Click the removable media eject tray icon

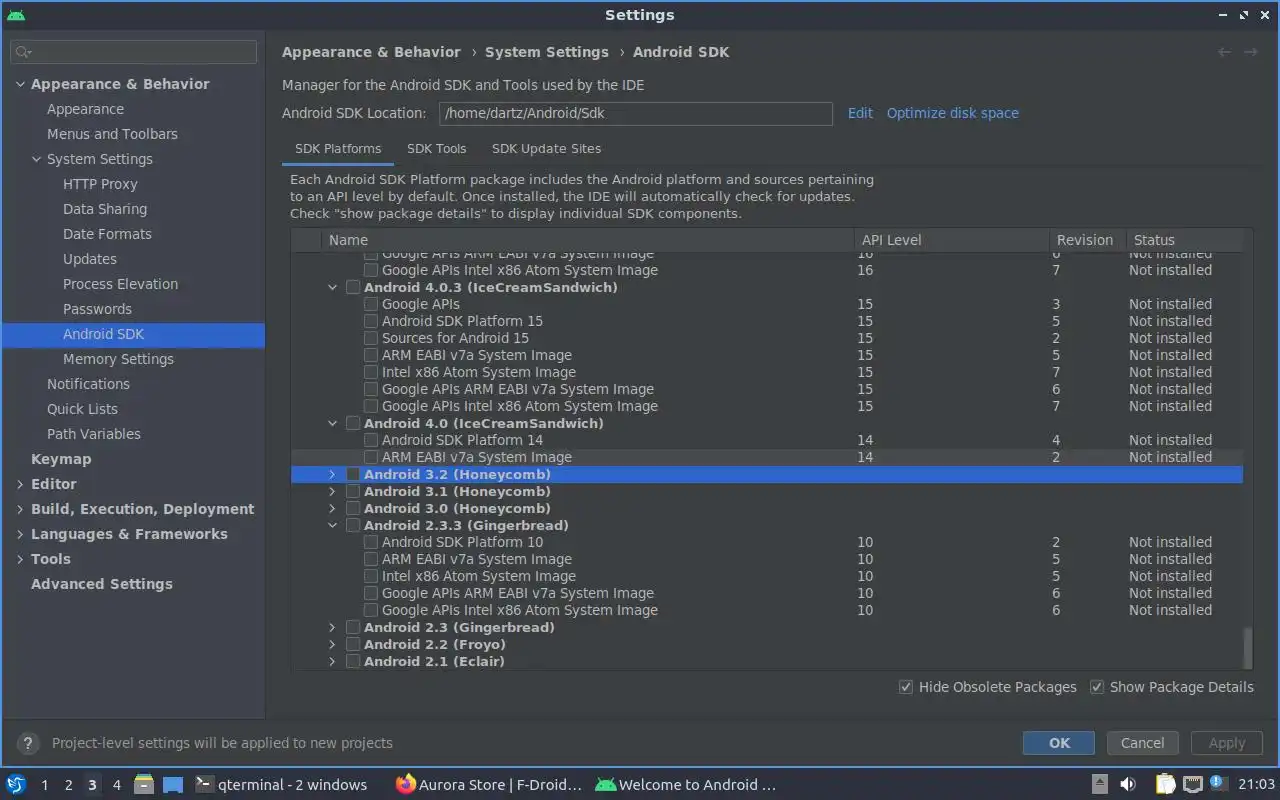pyautogui.click(x=1099, y=785)
